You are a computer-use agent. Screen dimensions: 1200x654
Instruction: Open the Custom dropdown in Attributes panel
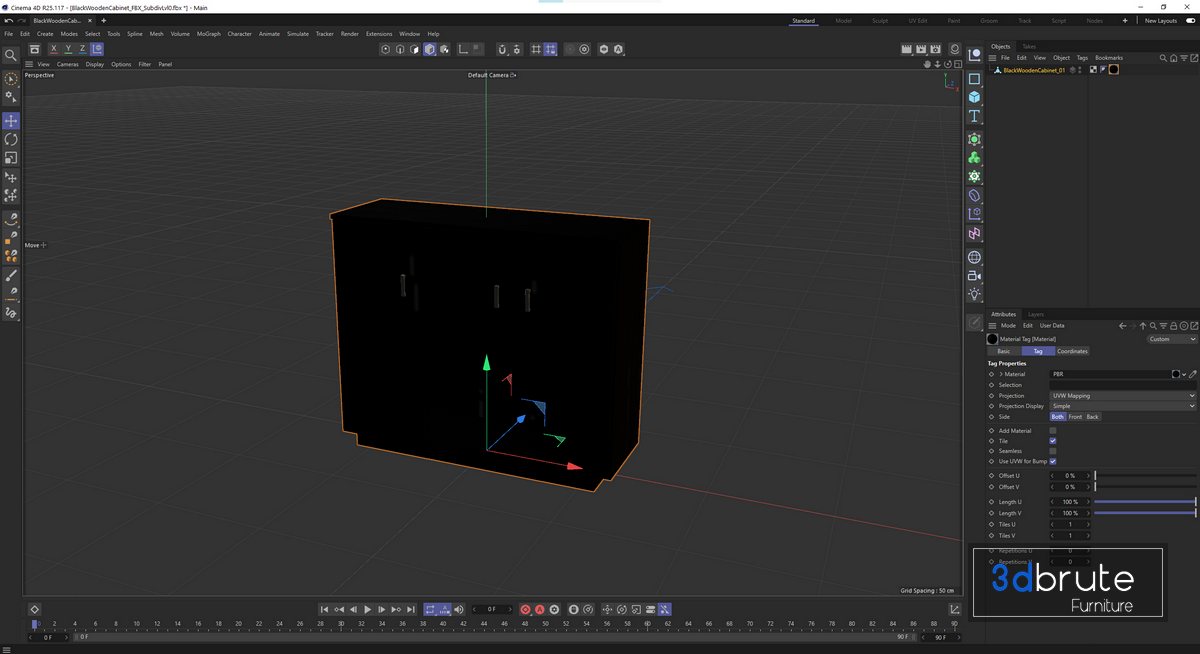coord(1171,339)
